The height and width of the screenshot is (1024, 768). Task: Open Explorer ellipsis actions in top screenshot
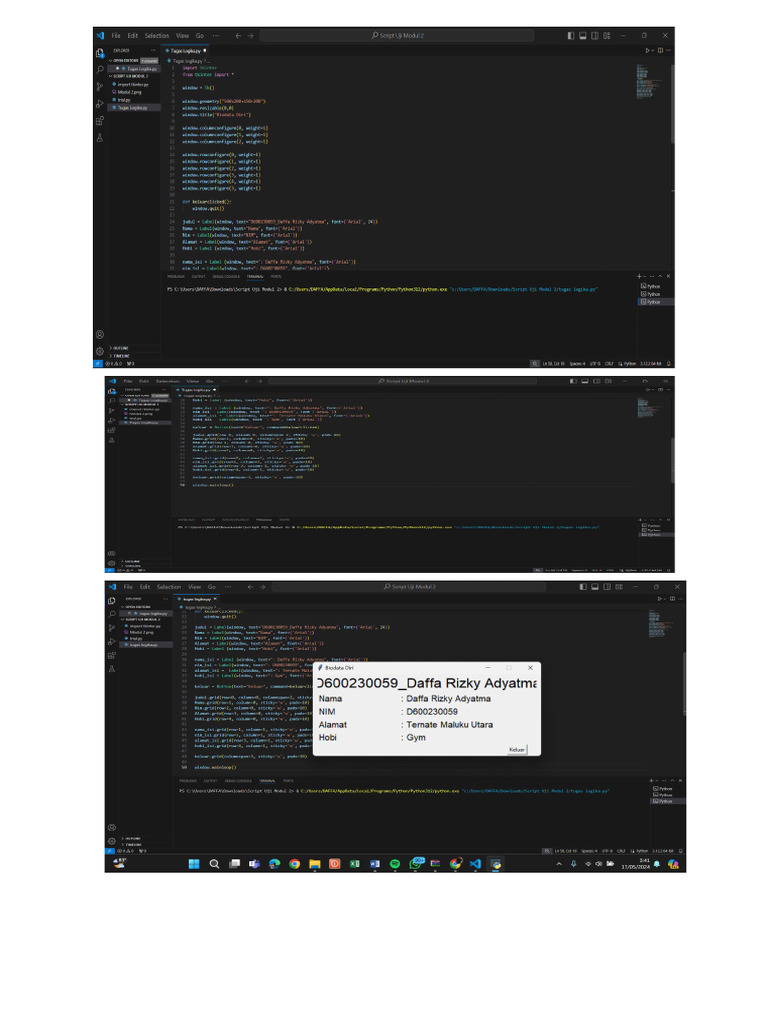(x=153, y=50)
